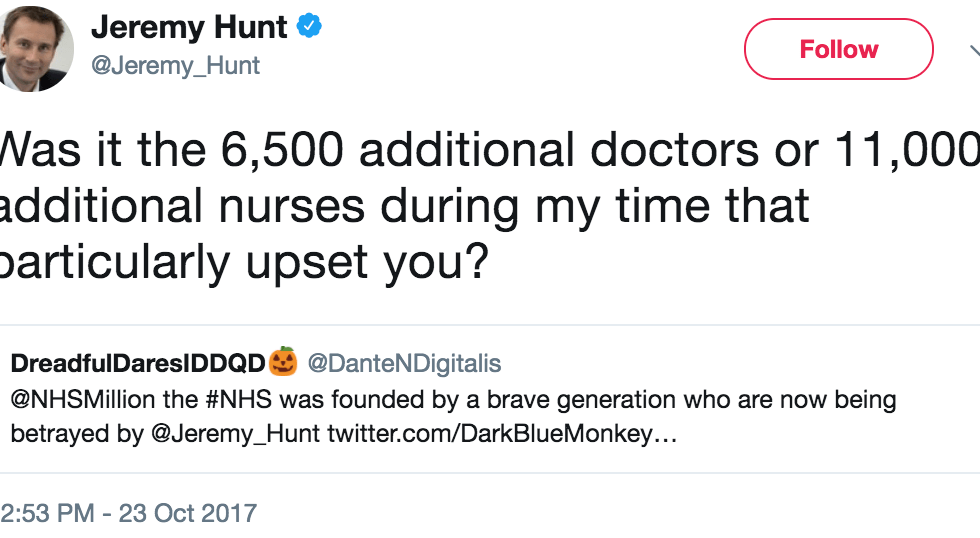Click the 23 Oct 2017 date
Image resolution: width=980 pixels, height=538 pixels.
click(x=188, y=513)
